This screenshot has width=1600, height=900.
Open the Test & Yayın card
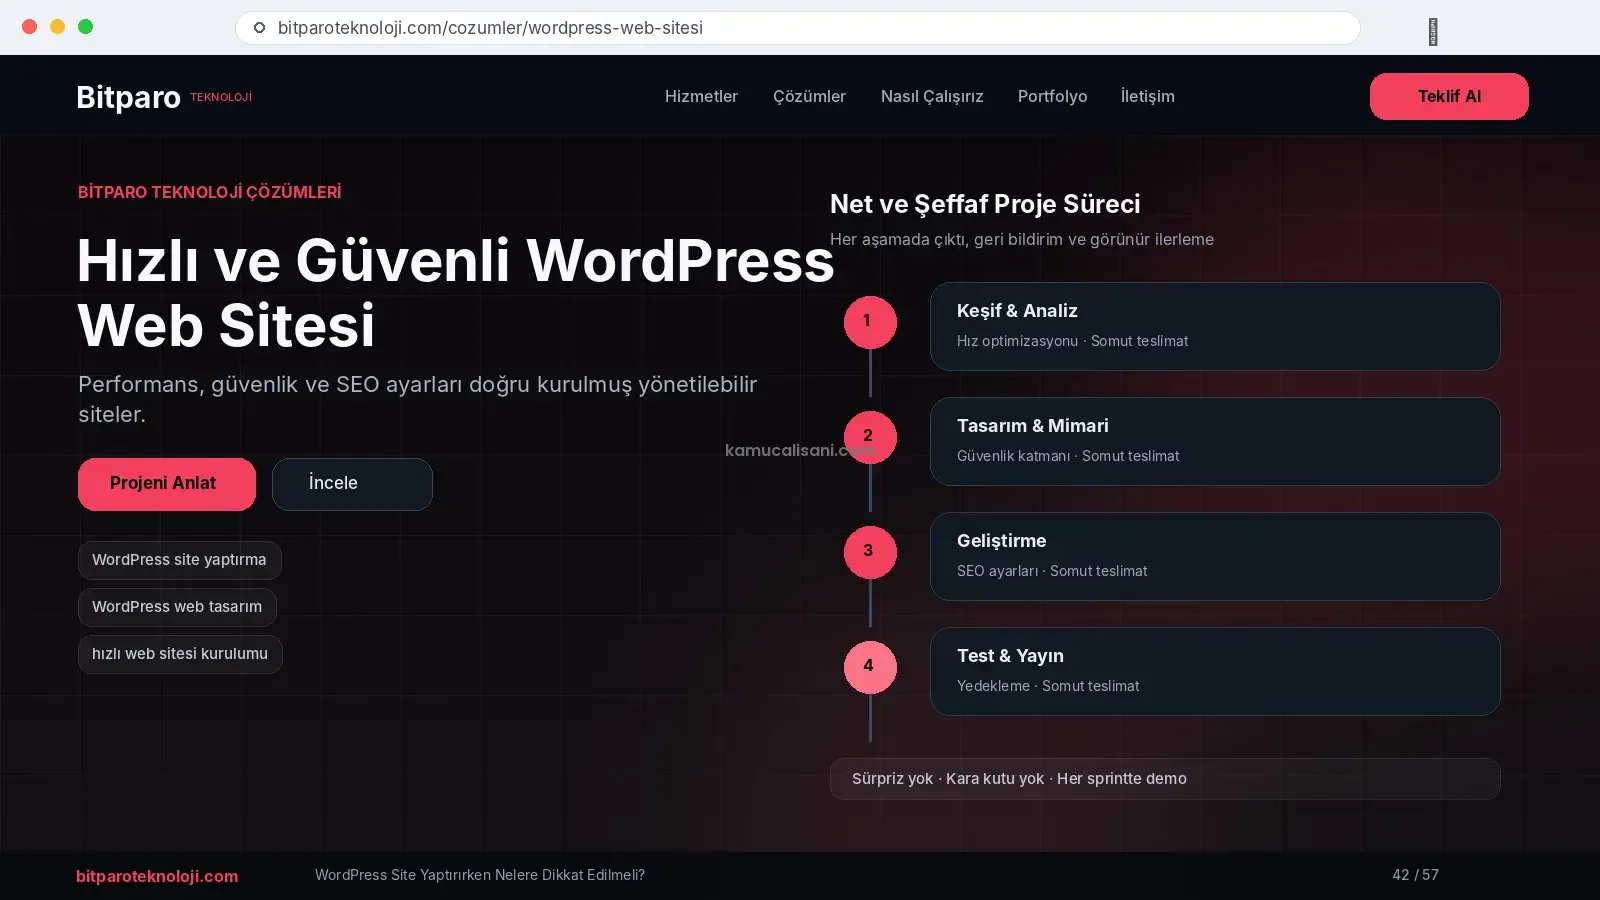pos(1215,671)
